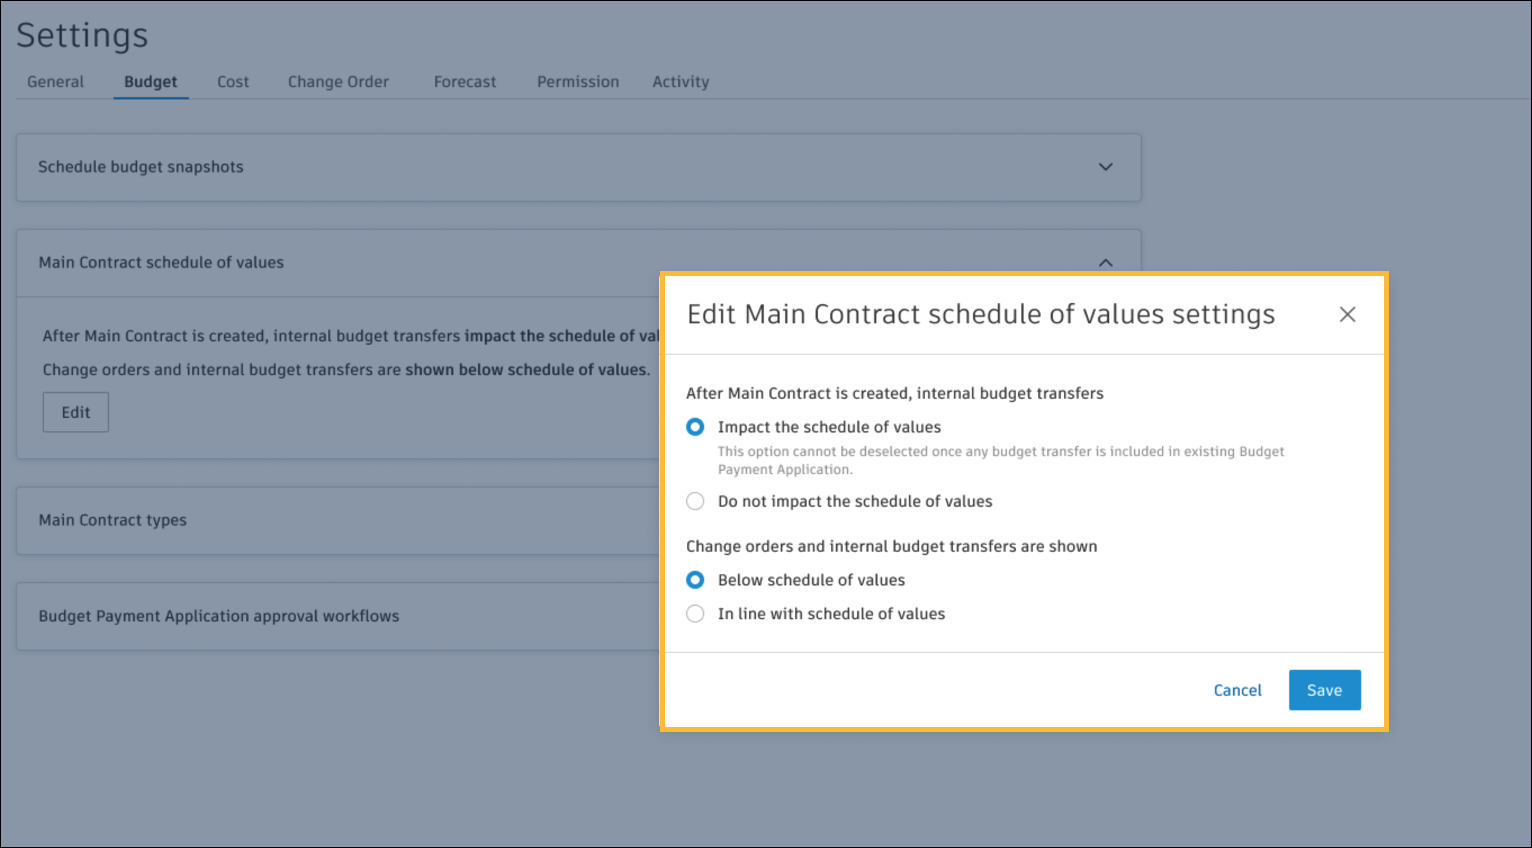Select the Budget tab

point(151,82)
